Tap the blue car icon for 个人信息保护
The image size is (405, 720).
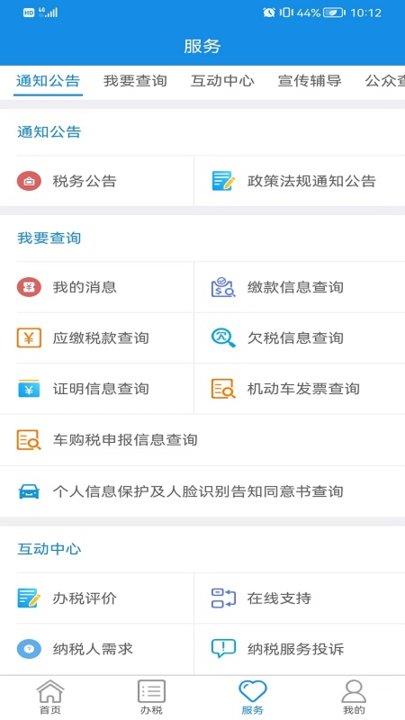pos(29,491)
